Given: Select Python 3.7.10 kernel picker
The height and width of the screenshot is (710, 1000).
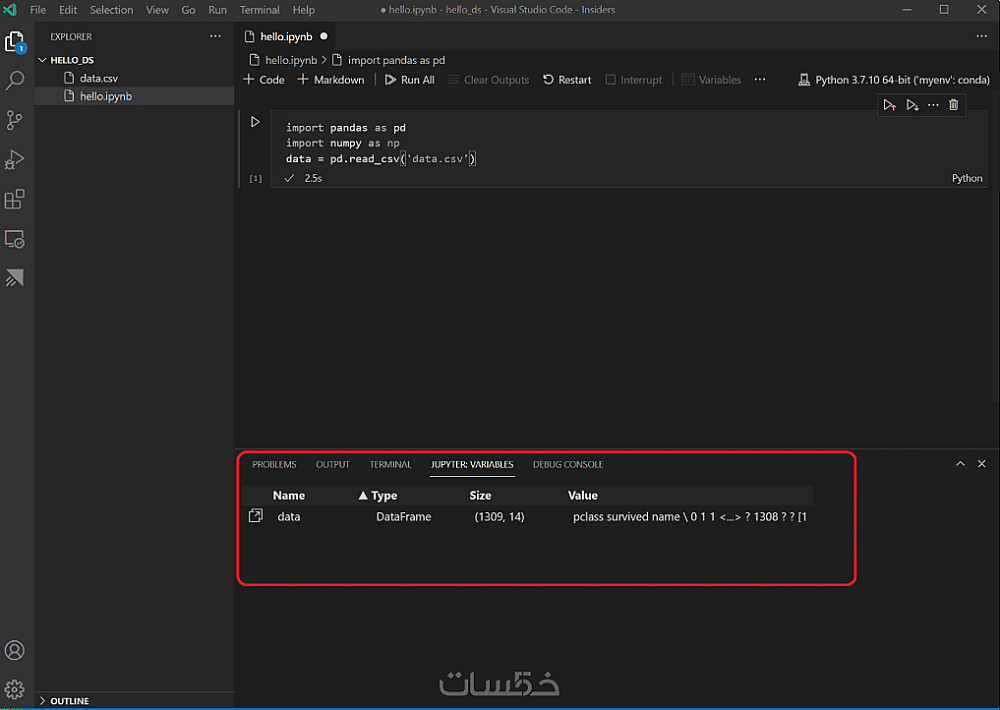Looking at the screenshot, I should pos(893,80).
